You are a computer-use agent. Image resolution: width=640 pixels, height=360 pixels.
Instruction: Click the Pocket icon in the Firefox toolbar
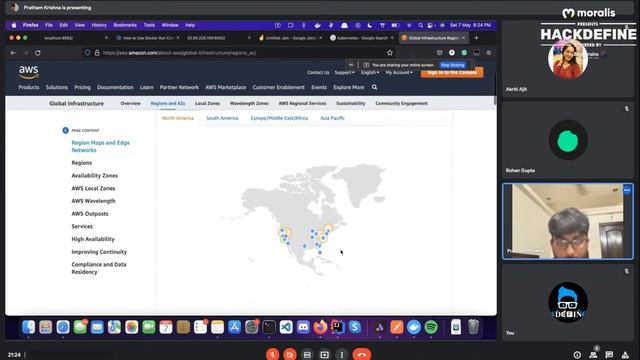coord(439,53)
